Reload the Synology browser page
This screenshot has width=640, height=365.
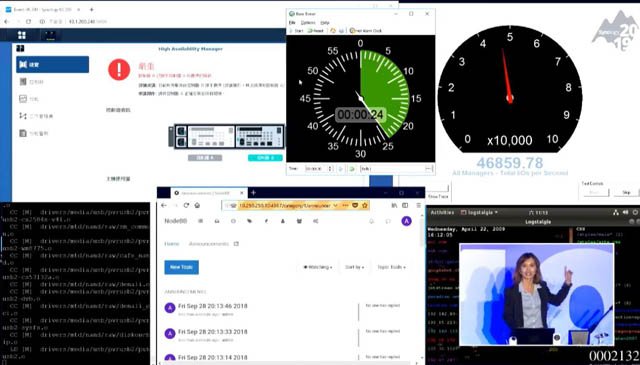coord(28,22)
